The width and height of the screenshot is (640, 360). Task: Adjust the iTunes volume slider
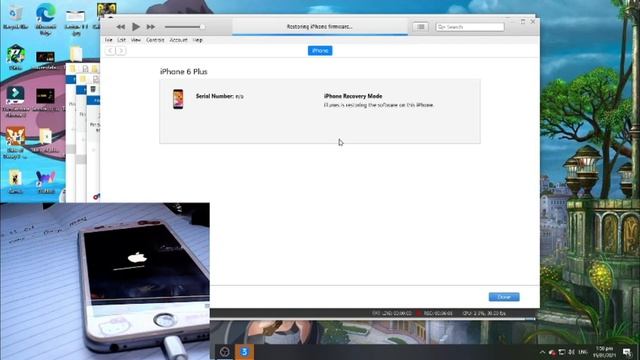point(185,27)
